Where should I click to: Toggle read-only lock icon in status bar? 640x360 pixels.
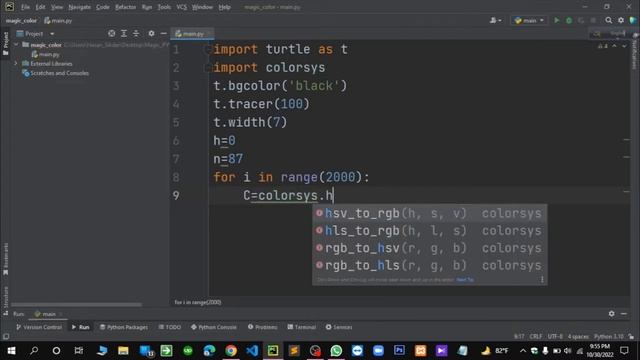(631, 337)
